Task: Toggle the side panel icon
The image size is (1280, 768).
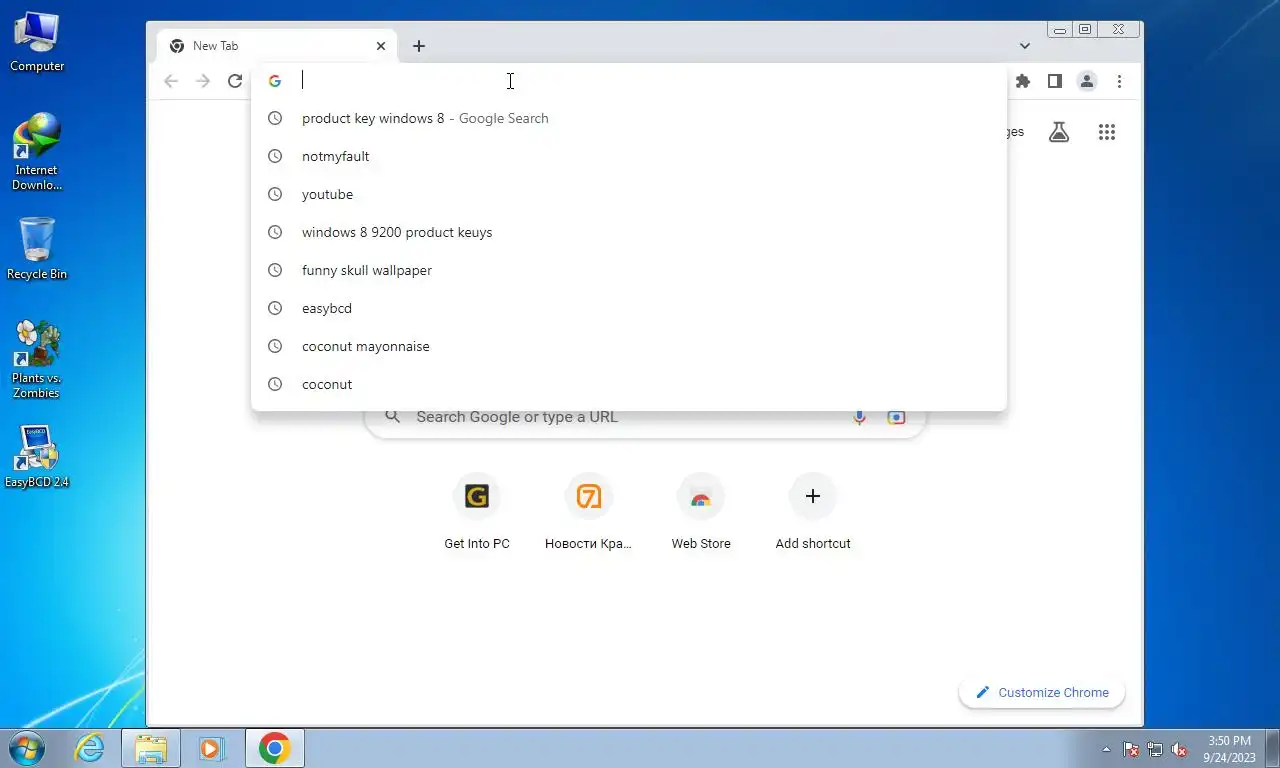Action: [1054, 81]
